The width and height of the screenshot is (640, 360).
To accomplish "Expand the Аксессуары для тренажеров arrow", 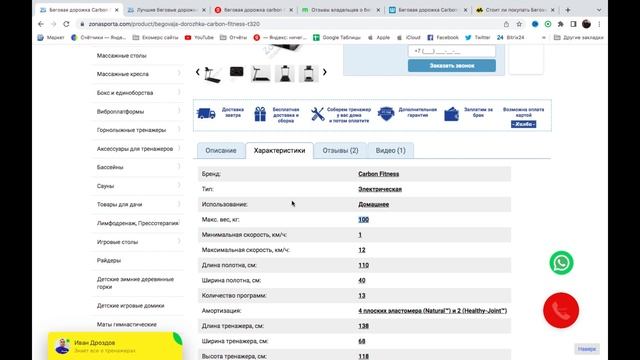I will [179, 148].
